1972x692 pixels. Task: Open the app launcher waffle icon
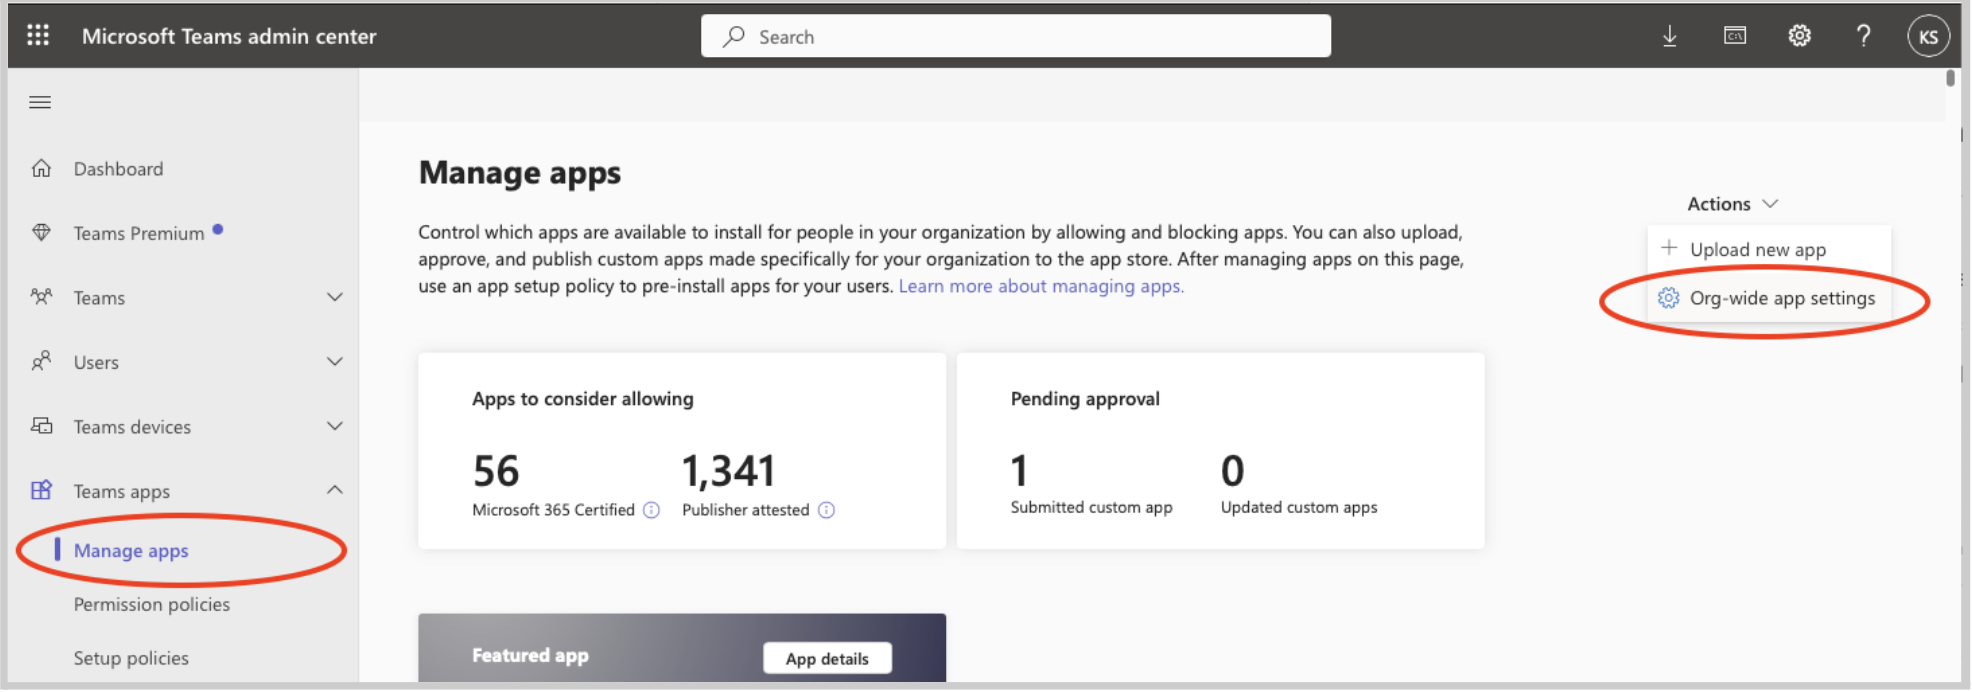(38, 36)
